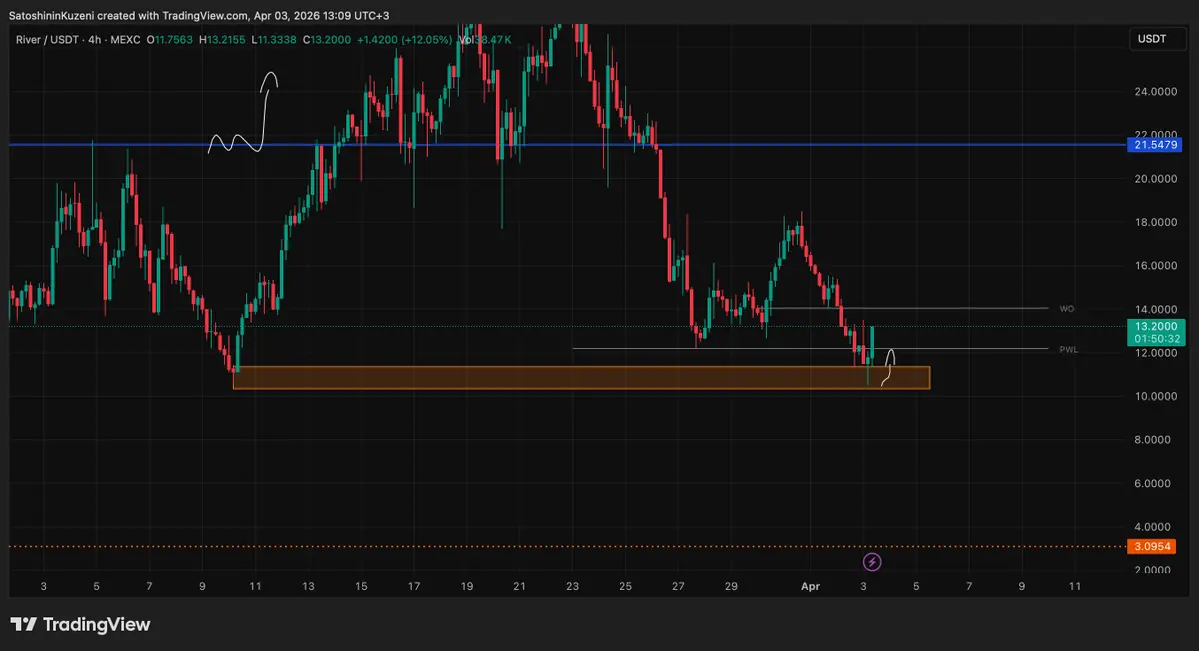The width and height of the screenshot is (1199, 651).
Task: Click the O11.7563 open value in legend
Action: [x=169, y=40]
